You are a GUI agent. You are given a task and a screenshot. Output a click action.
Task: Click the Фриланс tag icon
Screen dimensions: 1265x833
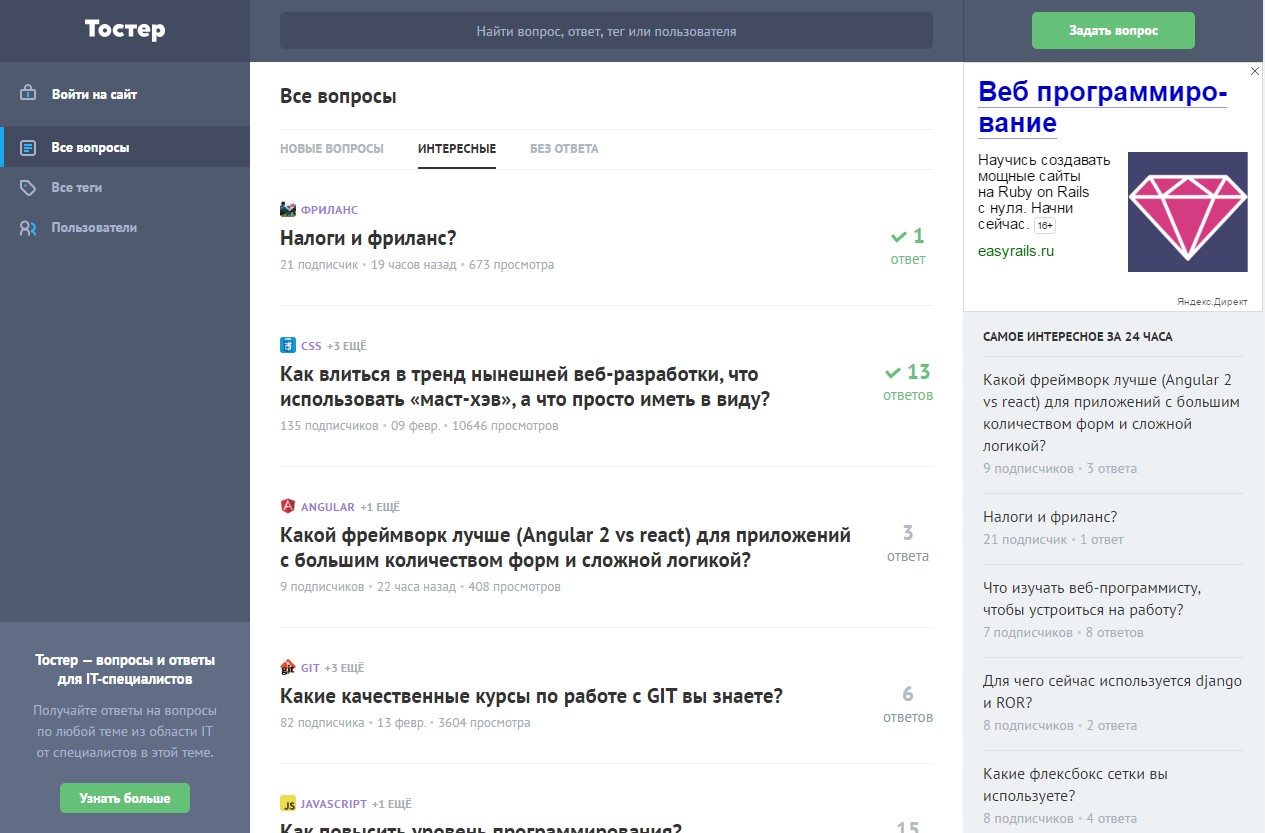click(x=288, y=210)
